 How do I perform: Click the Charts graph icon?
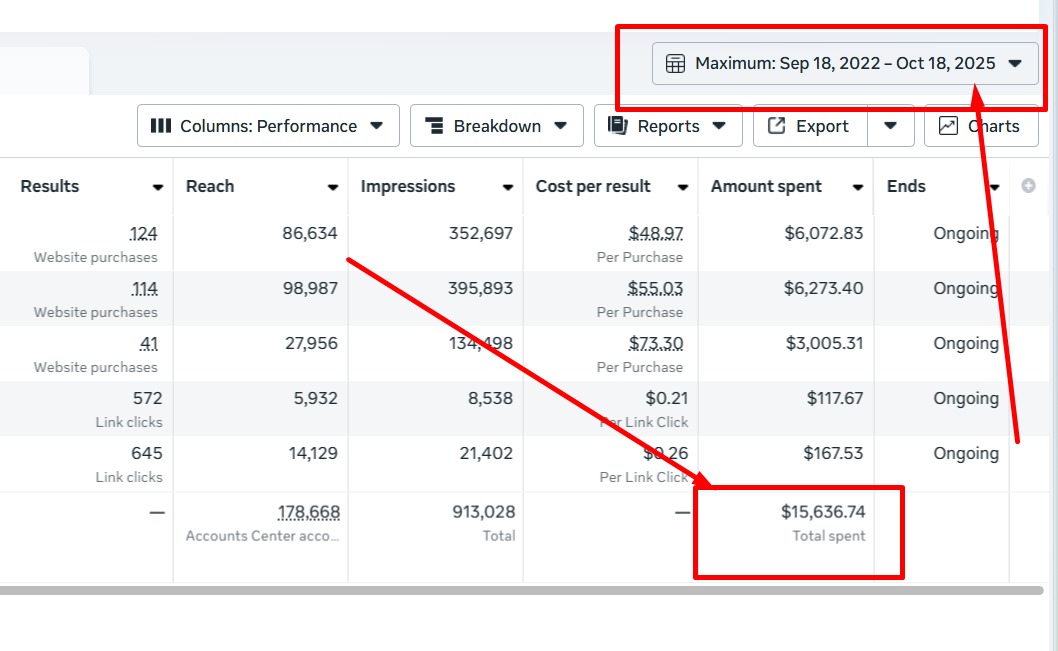tap(948, 126)
